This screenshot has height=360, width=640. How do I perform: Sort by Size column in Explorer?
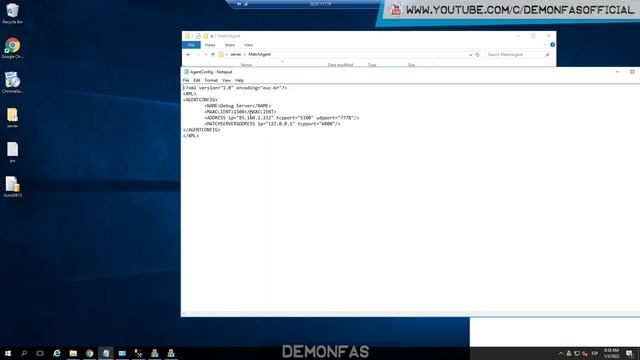click(411, 65)
